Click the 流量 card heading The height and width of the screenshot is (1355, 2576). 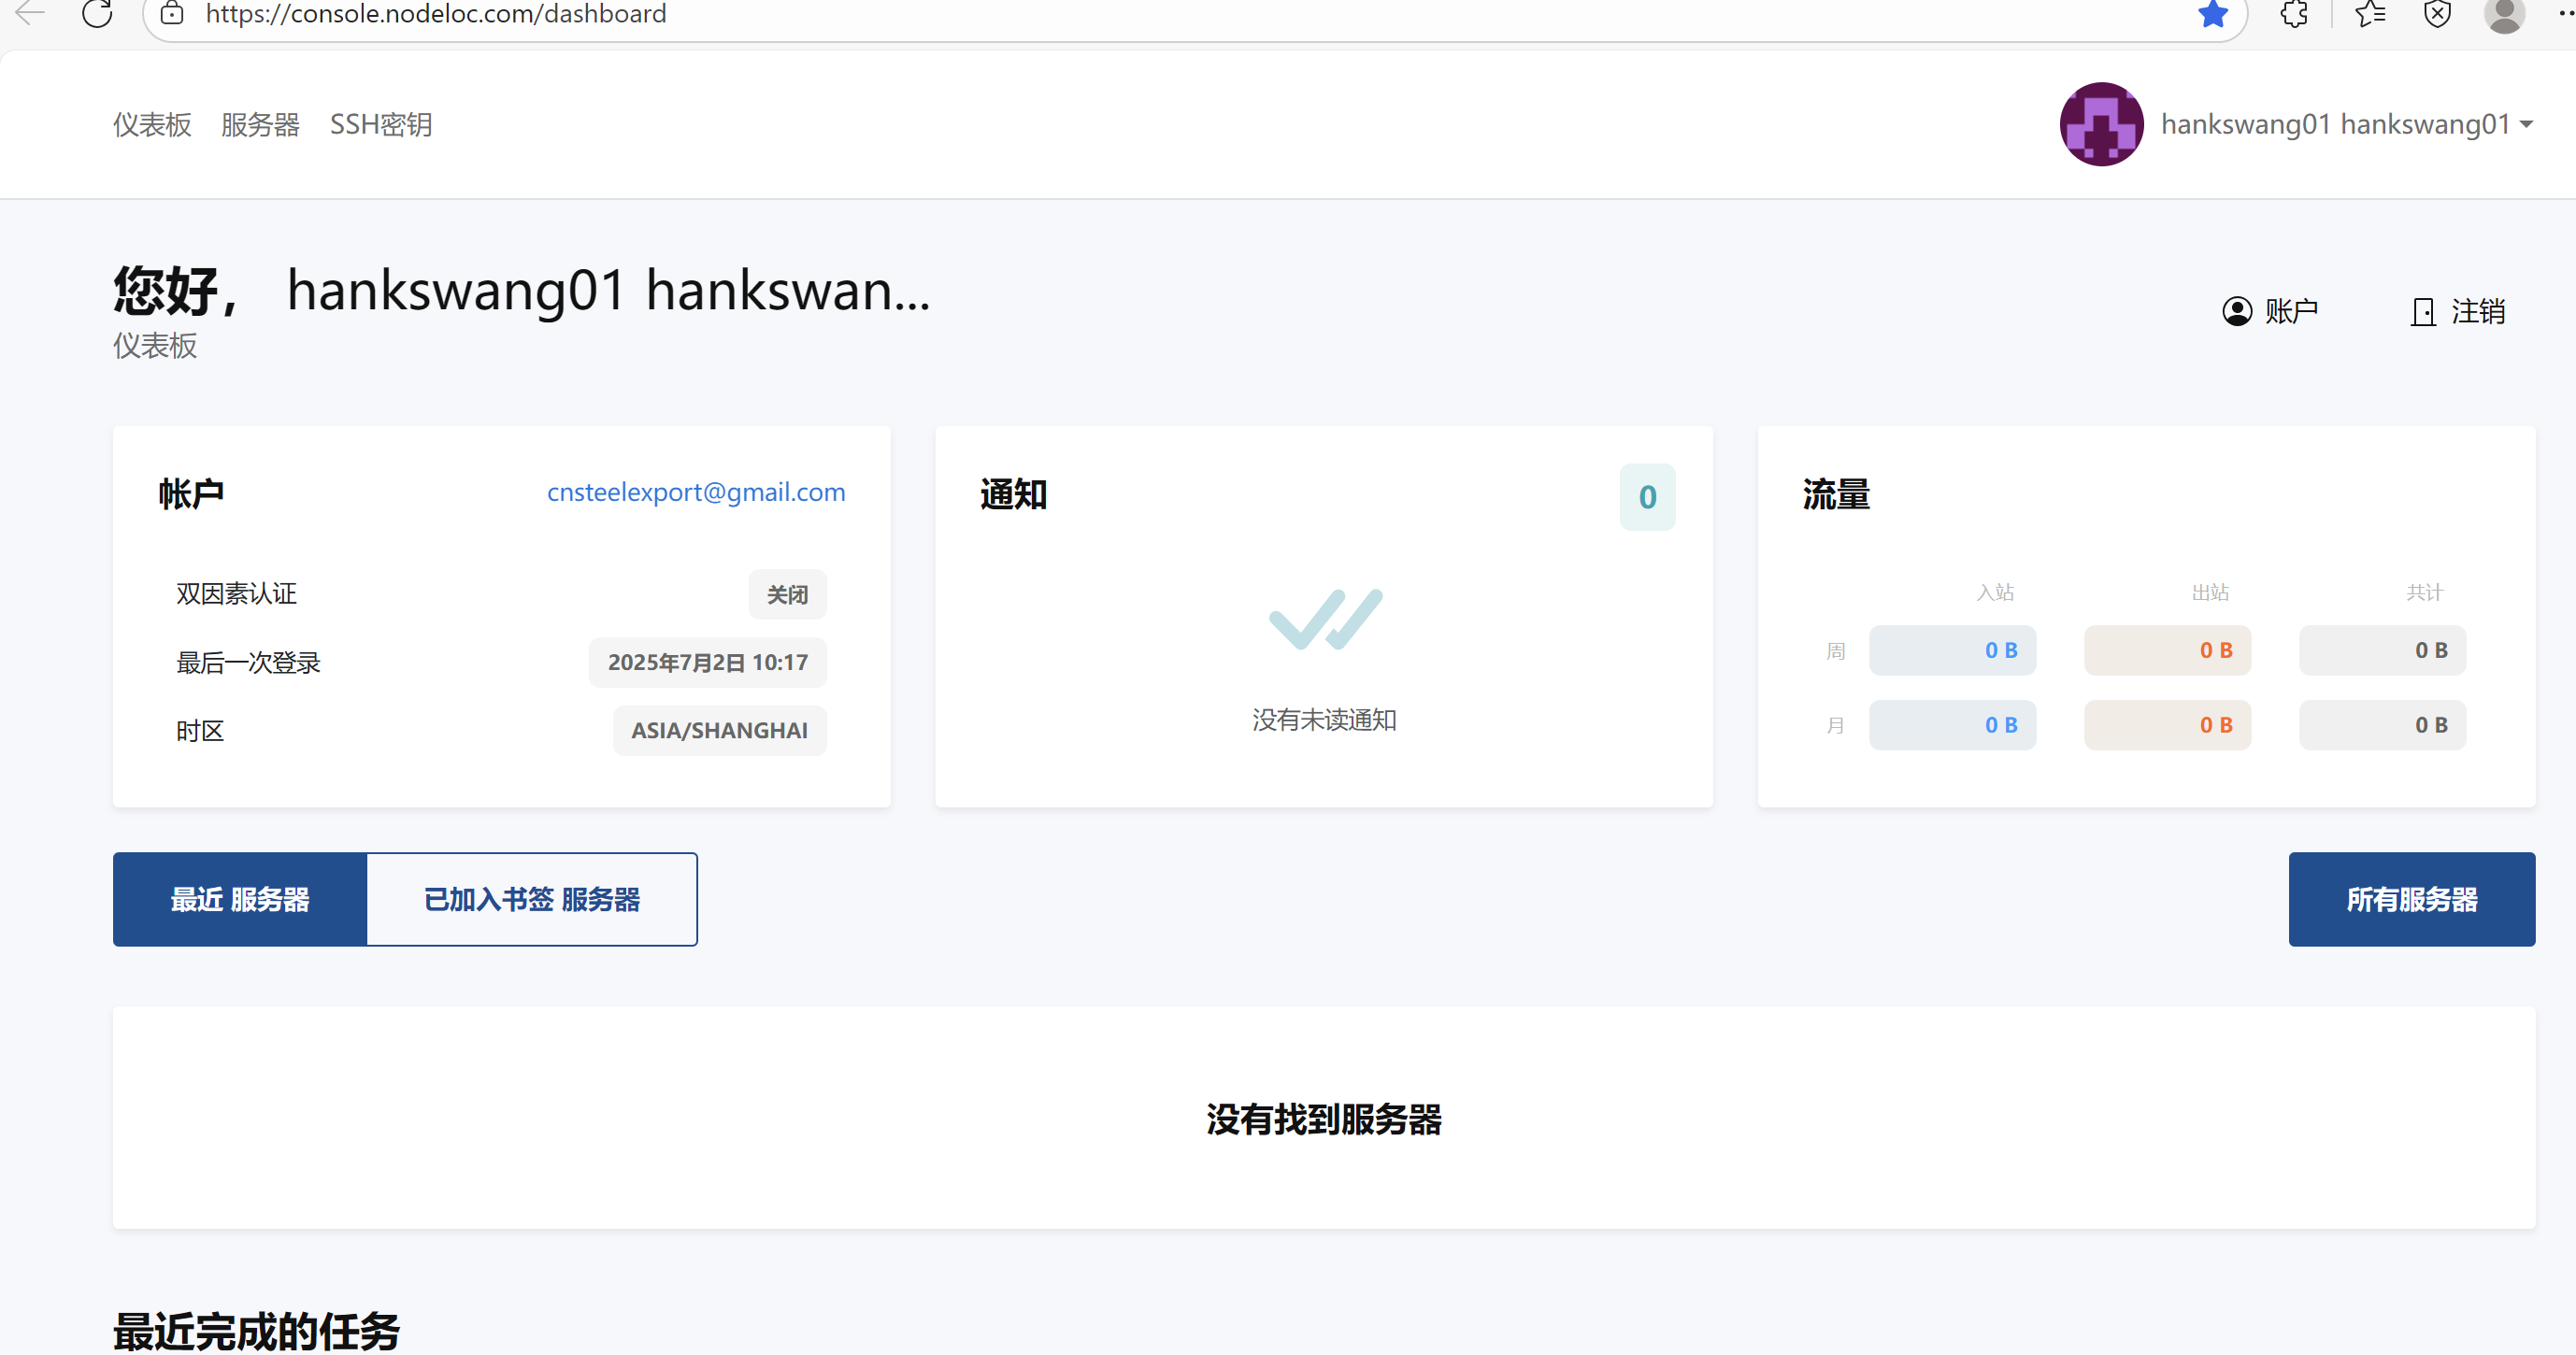tap(1836, 495)
